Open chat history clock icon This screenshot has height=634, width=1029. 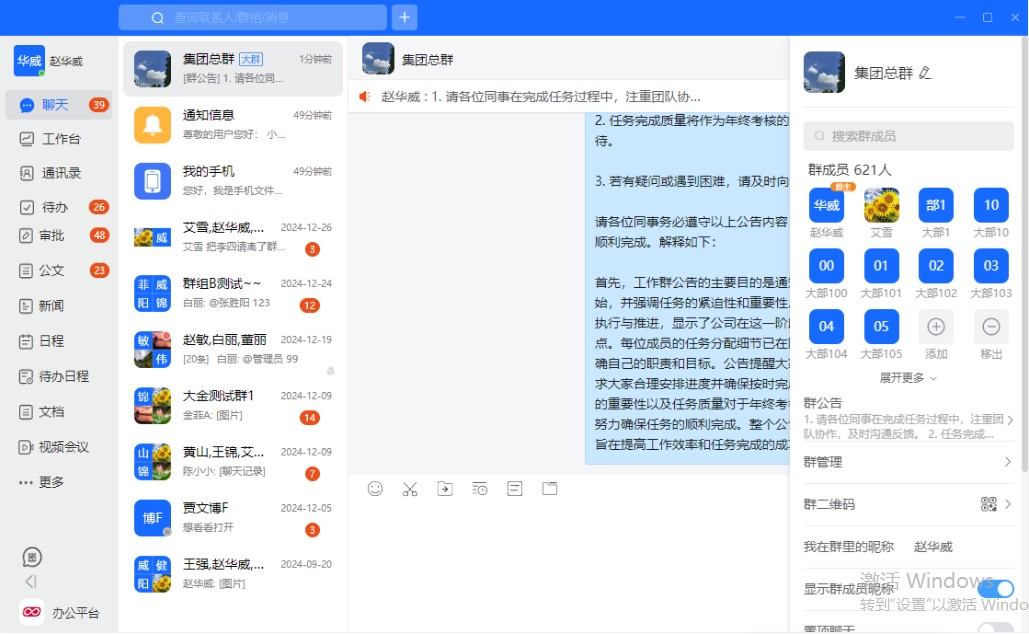(480, 489)
